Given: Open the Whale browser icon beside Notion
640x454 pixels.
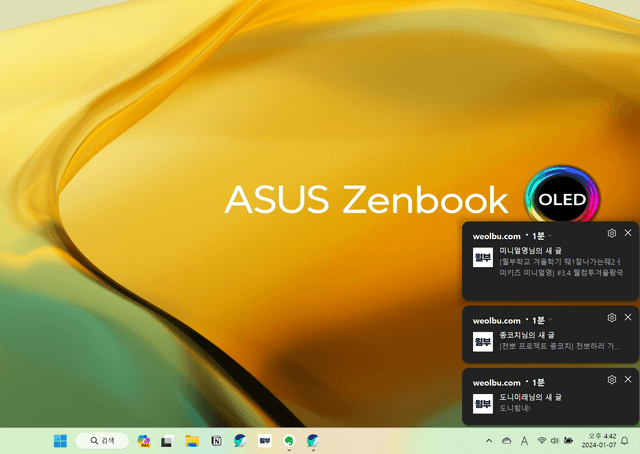Looking at the screenshot, I should point(240,441).
